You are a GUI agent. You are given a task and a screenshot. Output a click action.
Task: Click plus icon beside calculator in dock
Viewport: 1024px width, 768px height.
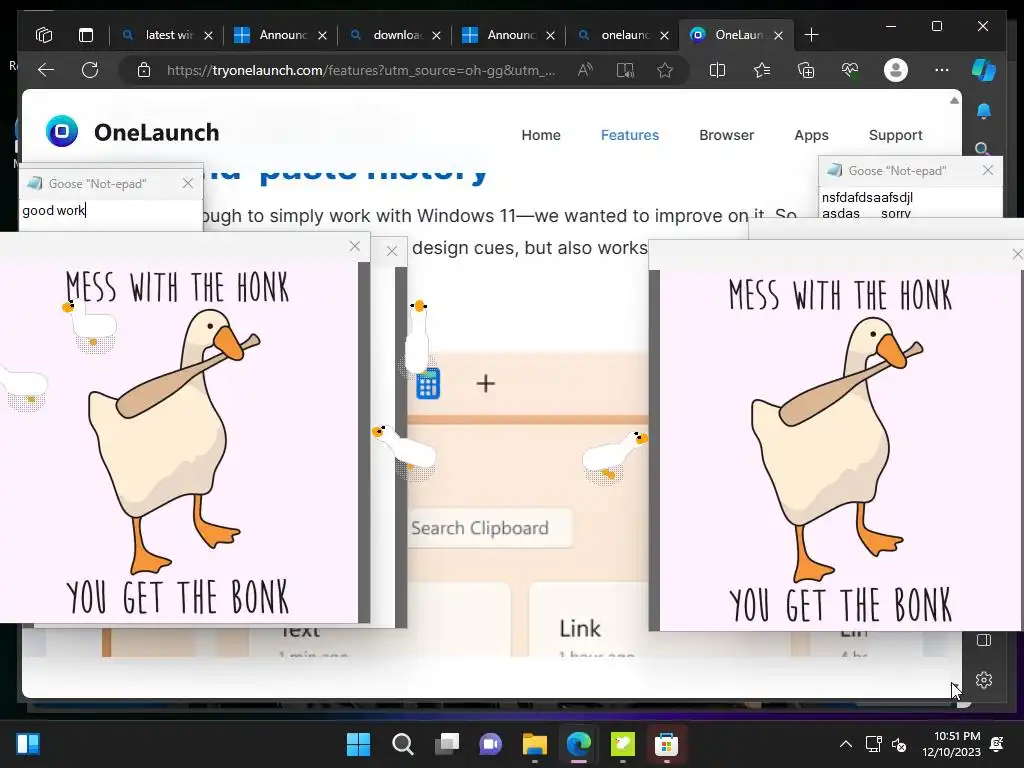pyautogui.click(x=485, y=383)
